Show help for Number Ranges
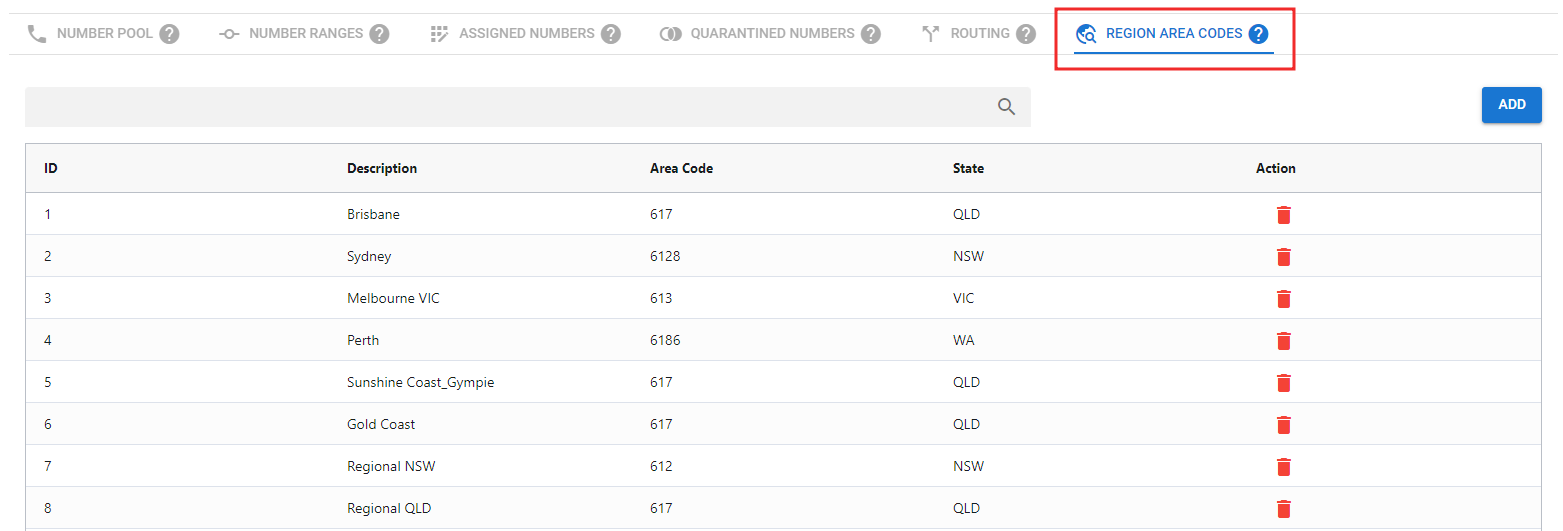 tap(379, 34)
